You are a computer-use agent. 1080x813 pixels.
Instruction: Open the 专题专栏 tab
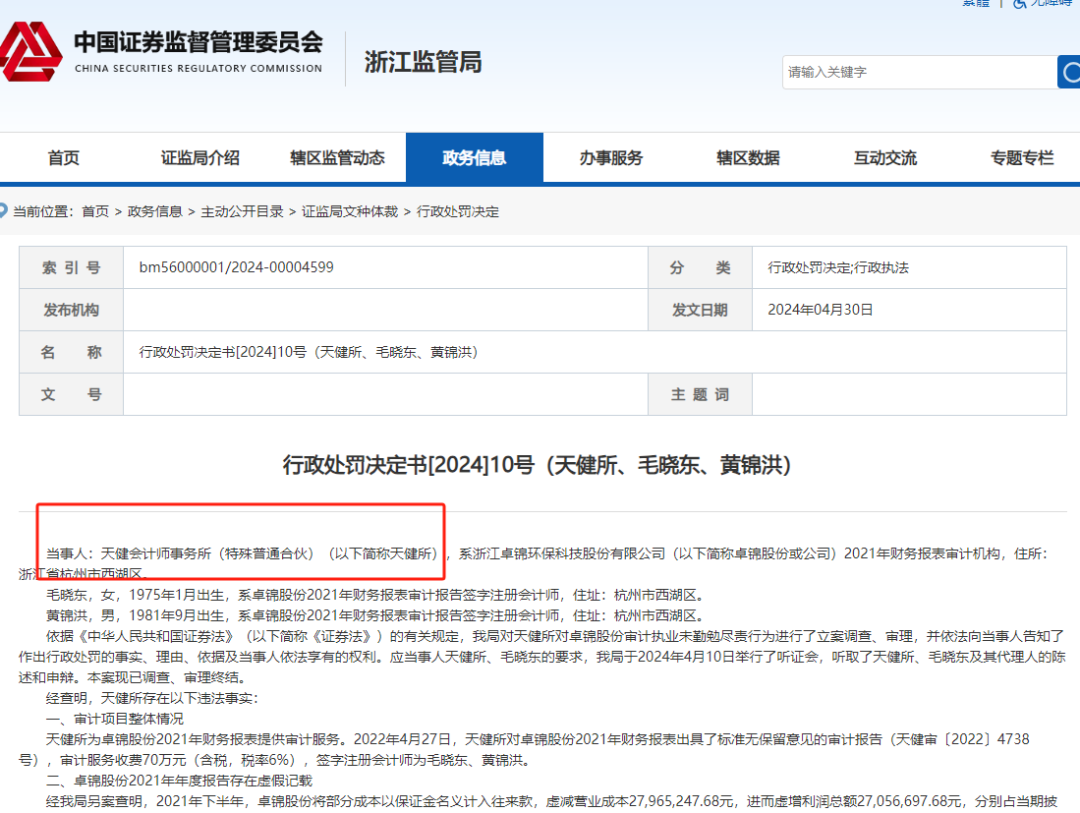click(x=1022, y=158)
